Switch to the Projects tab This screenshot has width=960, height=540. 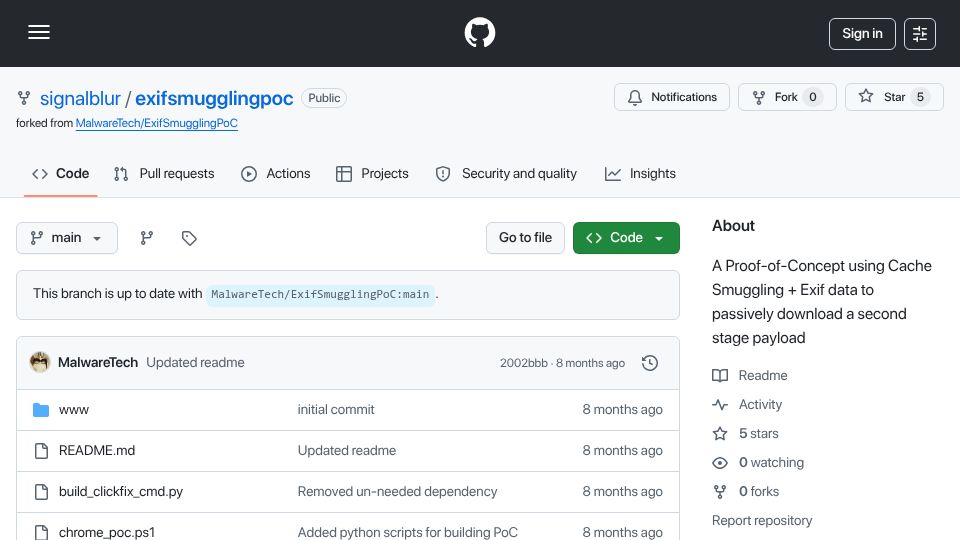(x=372, y=174)
